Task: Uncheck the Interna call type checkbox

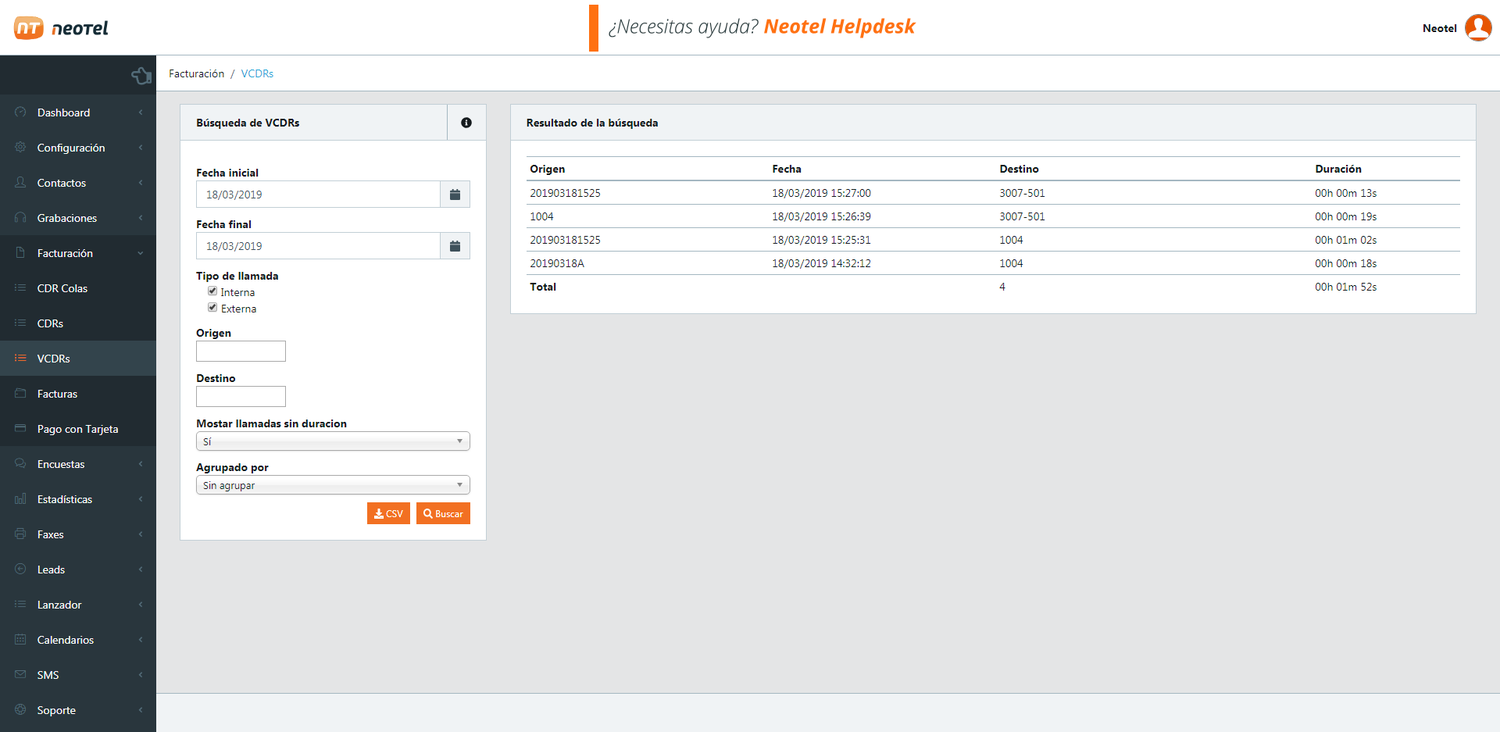Action: point(212,292)
